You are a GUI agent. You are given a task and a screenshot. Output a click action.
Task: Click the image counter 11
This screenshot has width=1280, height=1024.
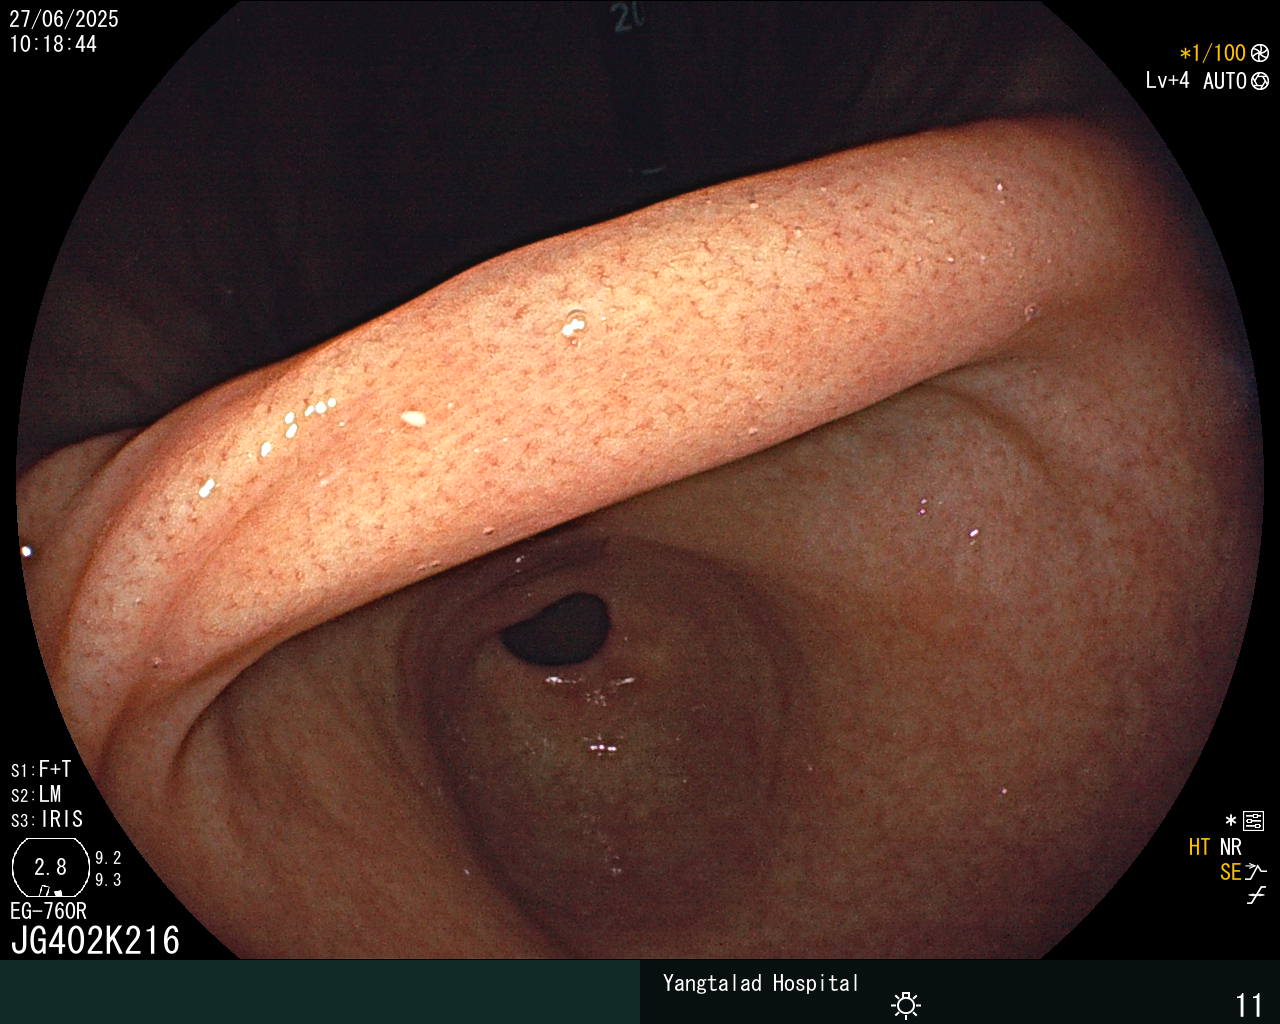tap(1249, 1005)
